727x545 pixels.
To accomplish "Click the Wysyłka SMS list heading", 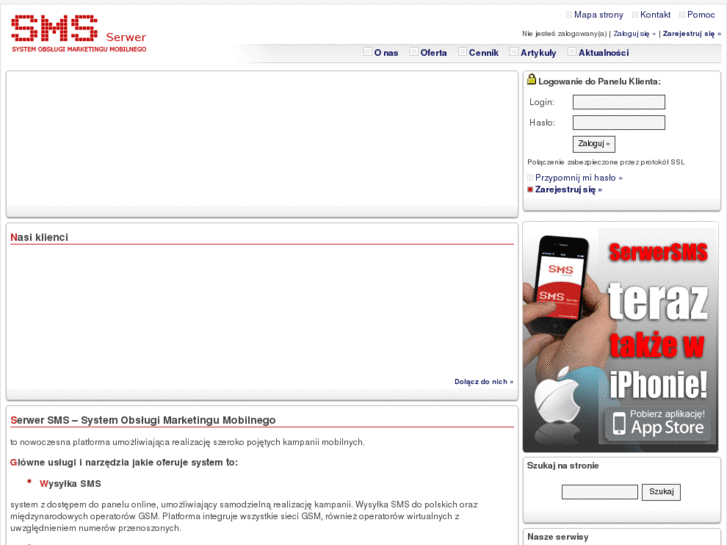I will click(x=70, y=484).
